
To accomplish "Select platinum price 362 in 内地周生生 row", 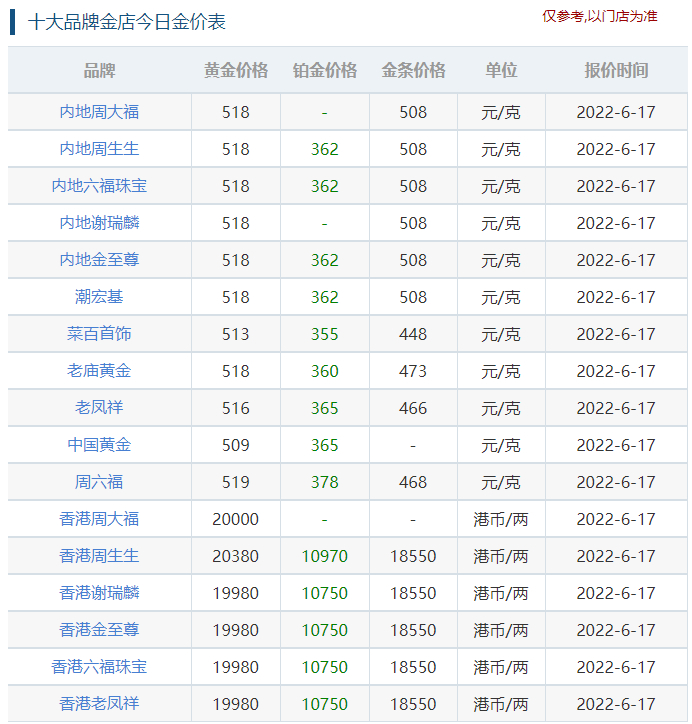I will click(325, 150).
